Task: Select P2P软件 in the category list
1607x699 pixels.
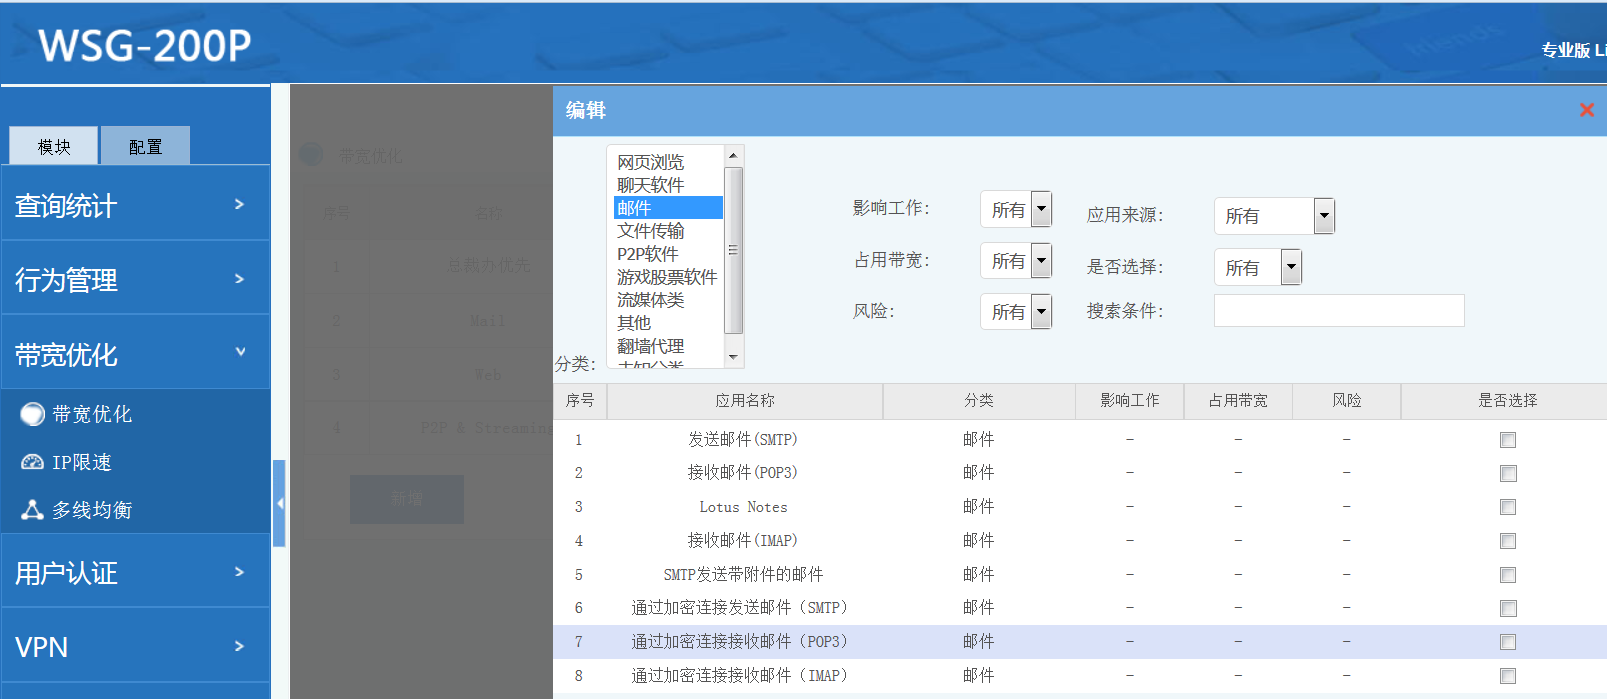Action: coord(647,254)
